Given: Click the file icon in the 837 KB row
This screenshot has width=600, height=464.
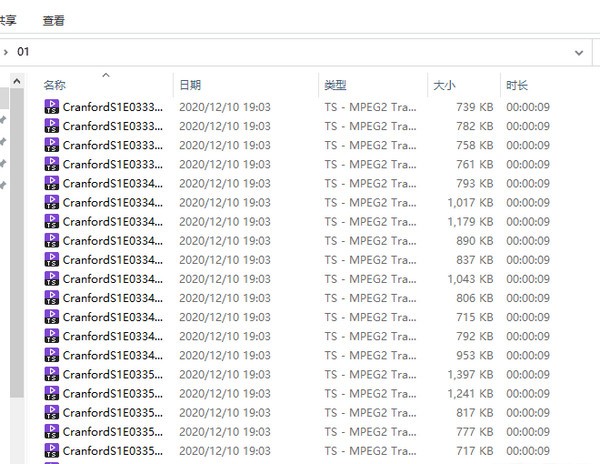Looking at the screenshot, I should point(52,260).
